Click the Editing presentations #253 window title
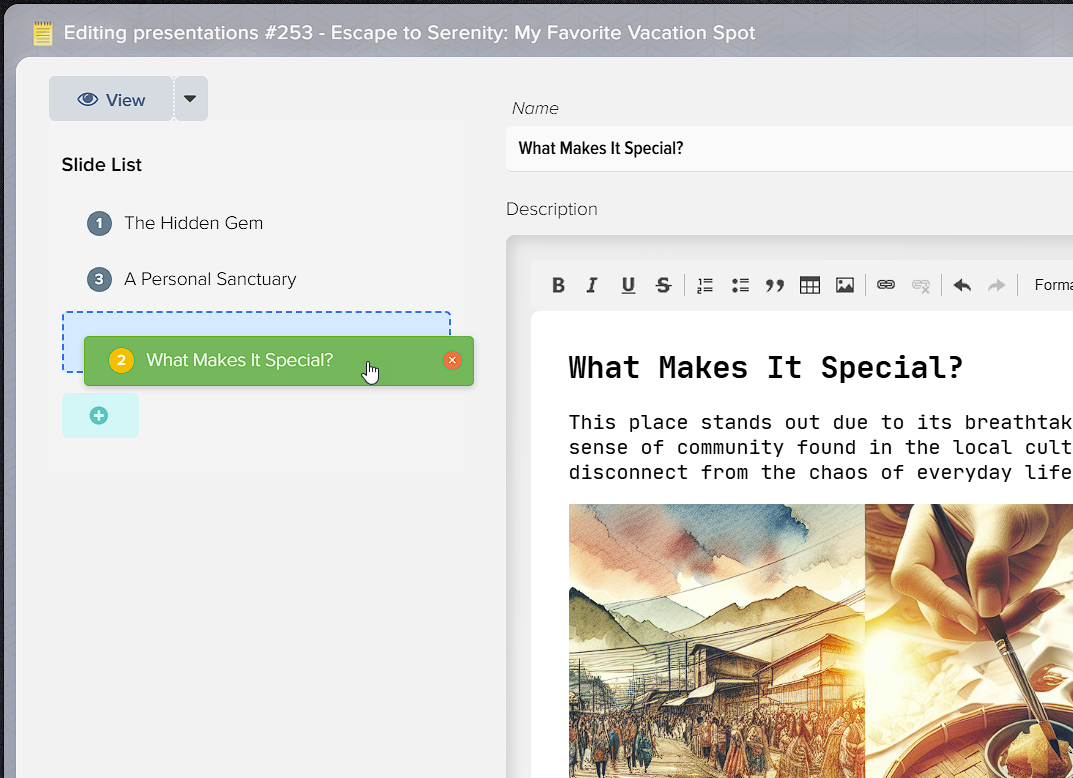The height and width of the screenshot is (778, 1073). (409, 33)
